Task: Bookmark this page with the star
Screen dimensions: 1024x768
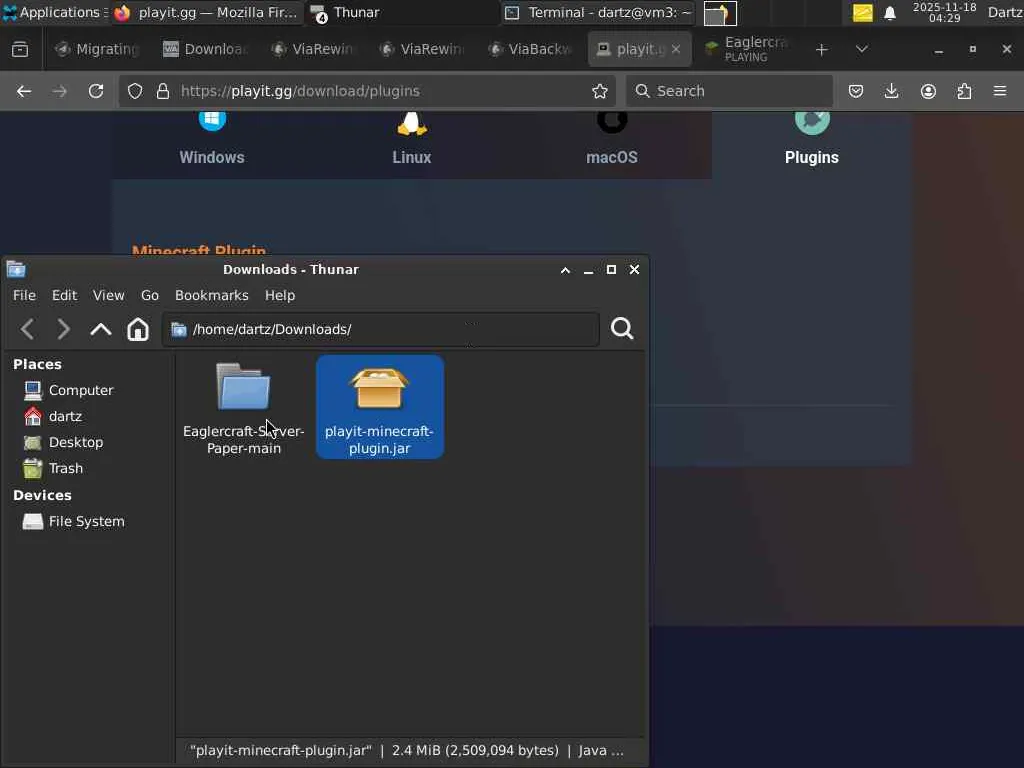Action: pos(600,91)
